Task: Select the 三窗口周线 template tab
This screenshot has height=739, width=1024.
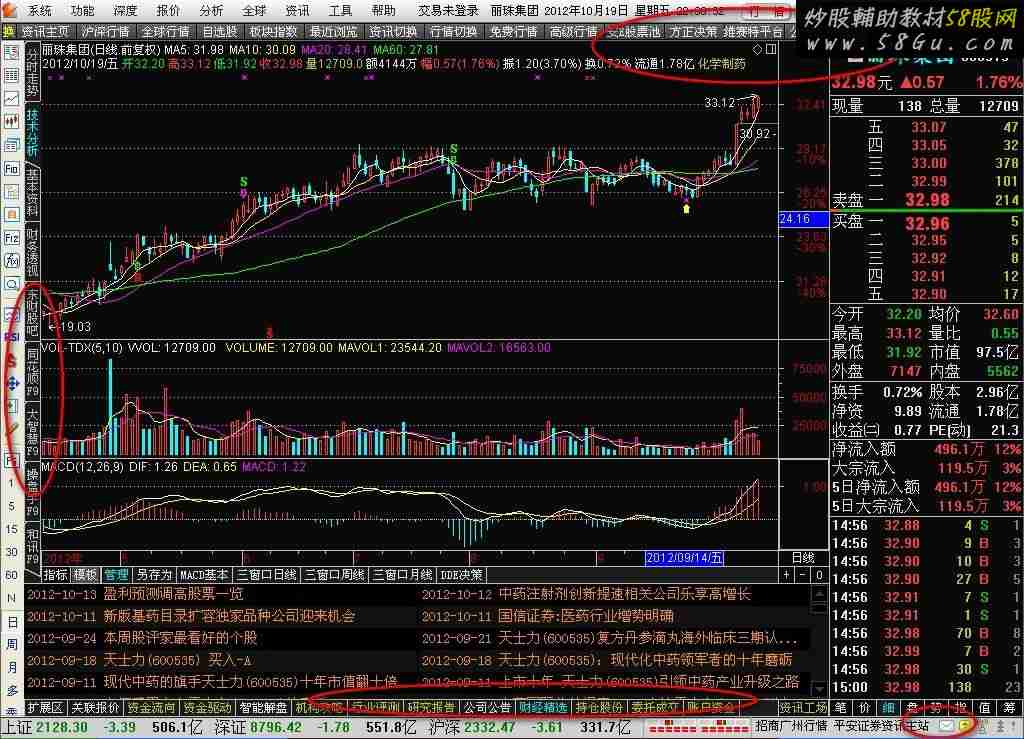Action: [x=334, y=575]
